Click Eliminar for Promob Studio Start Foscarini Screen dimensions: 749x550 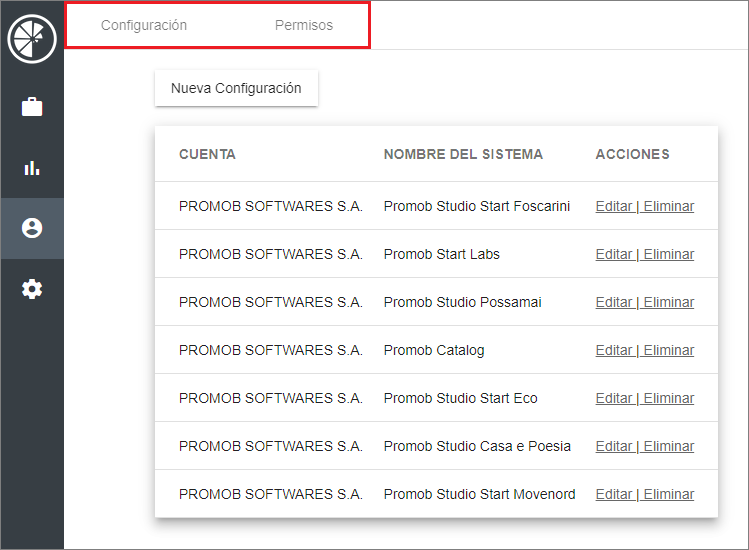coord(669,207)
